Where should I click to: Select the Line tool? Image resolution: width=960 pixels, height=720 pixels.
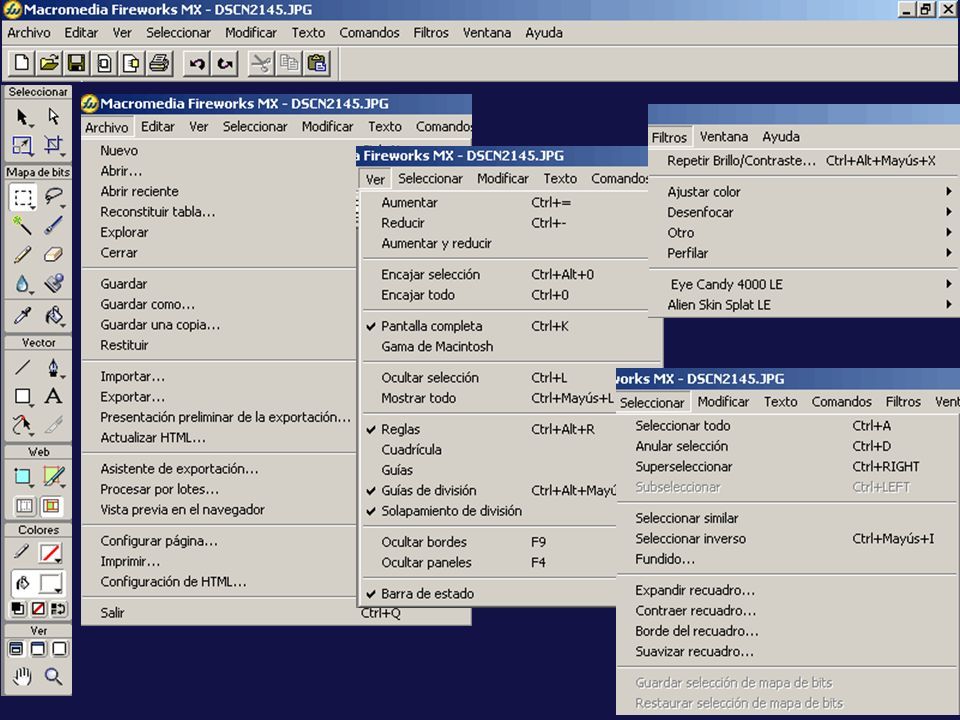(23, 367)
